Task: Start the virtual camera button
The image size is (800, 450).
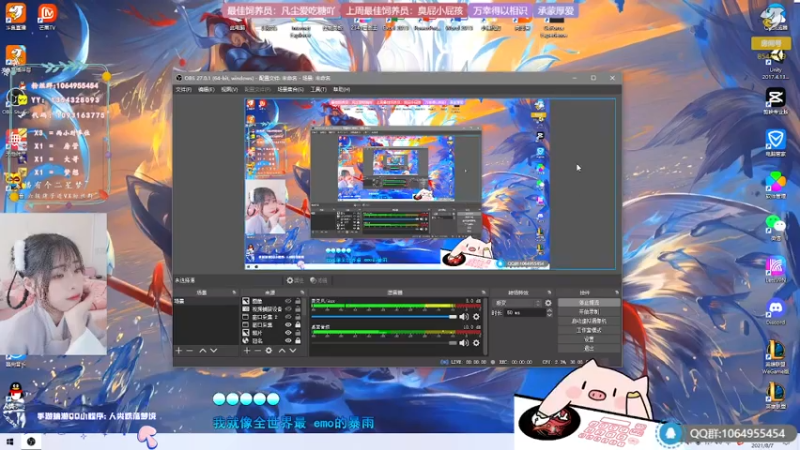Action: click(x=589, y=321)
